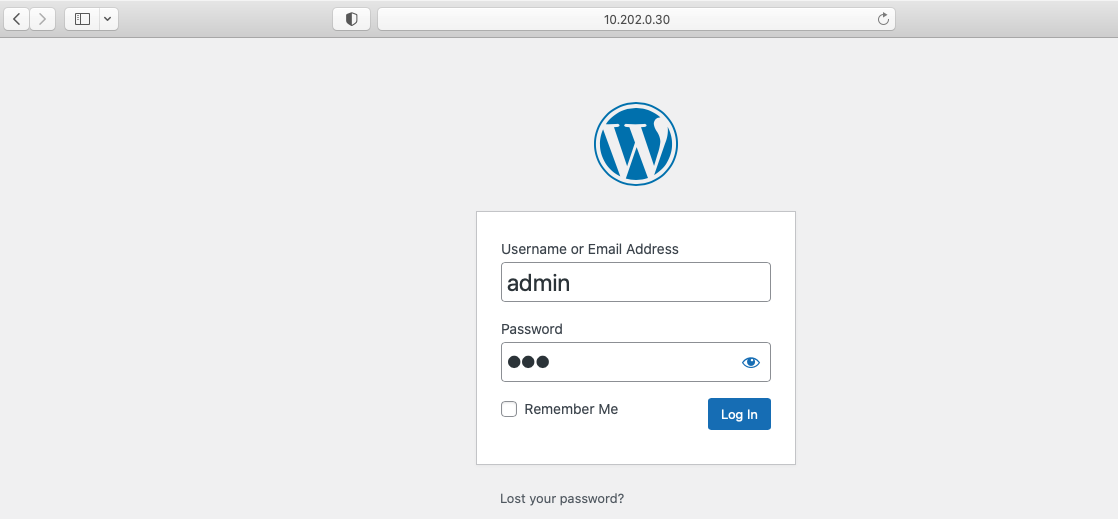Click the Username or Email Address label
Screen dimensions: 1118x519
[x=590, y=249]
